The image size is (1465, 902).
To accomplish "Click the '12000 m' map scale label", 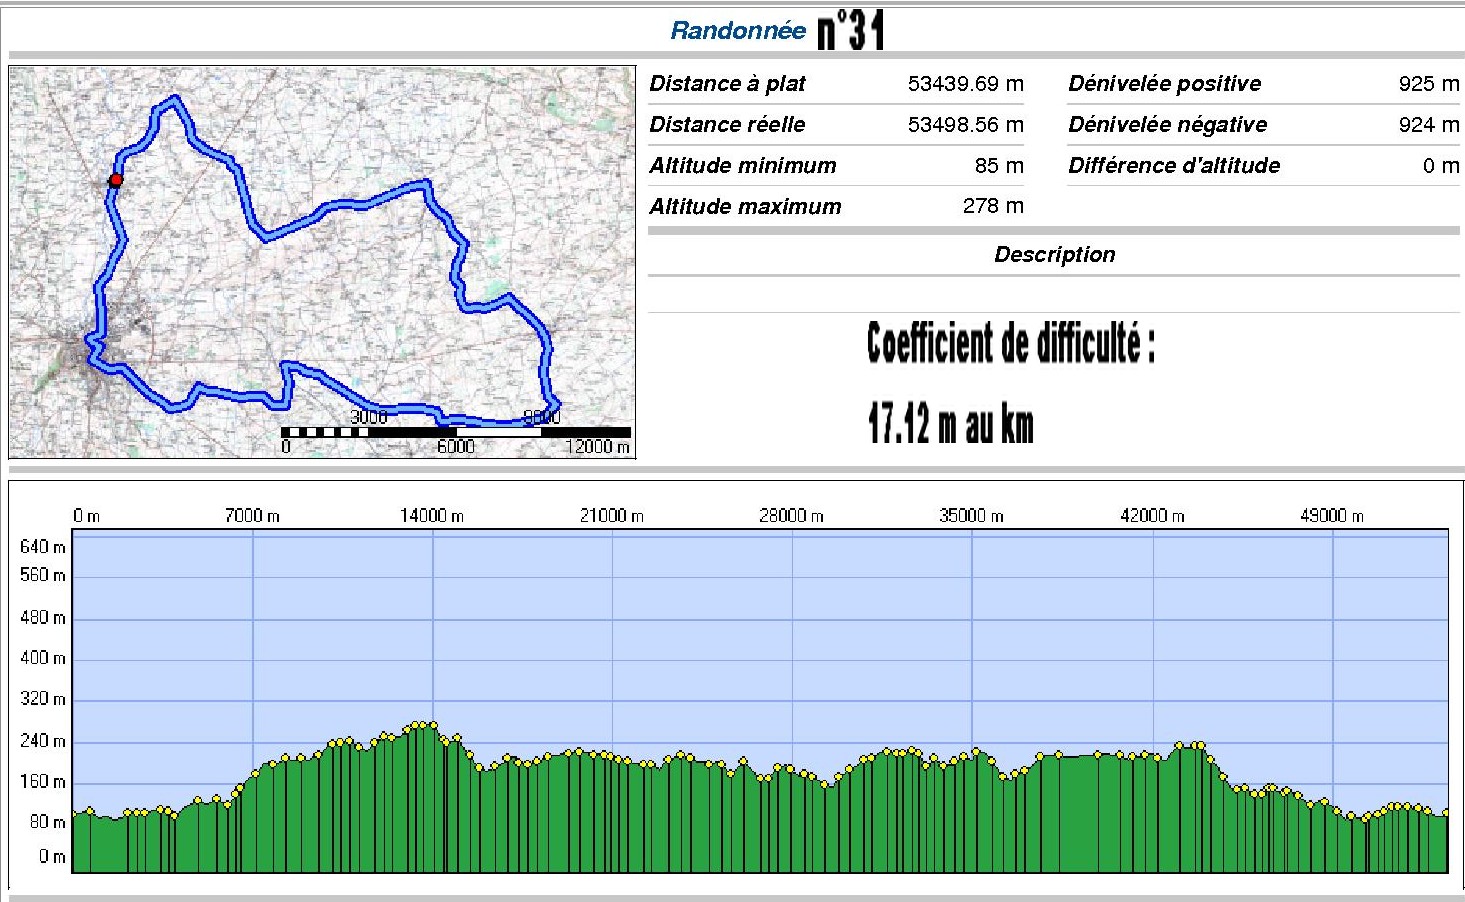I will coord(598,447).
